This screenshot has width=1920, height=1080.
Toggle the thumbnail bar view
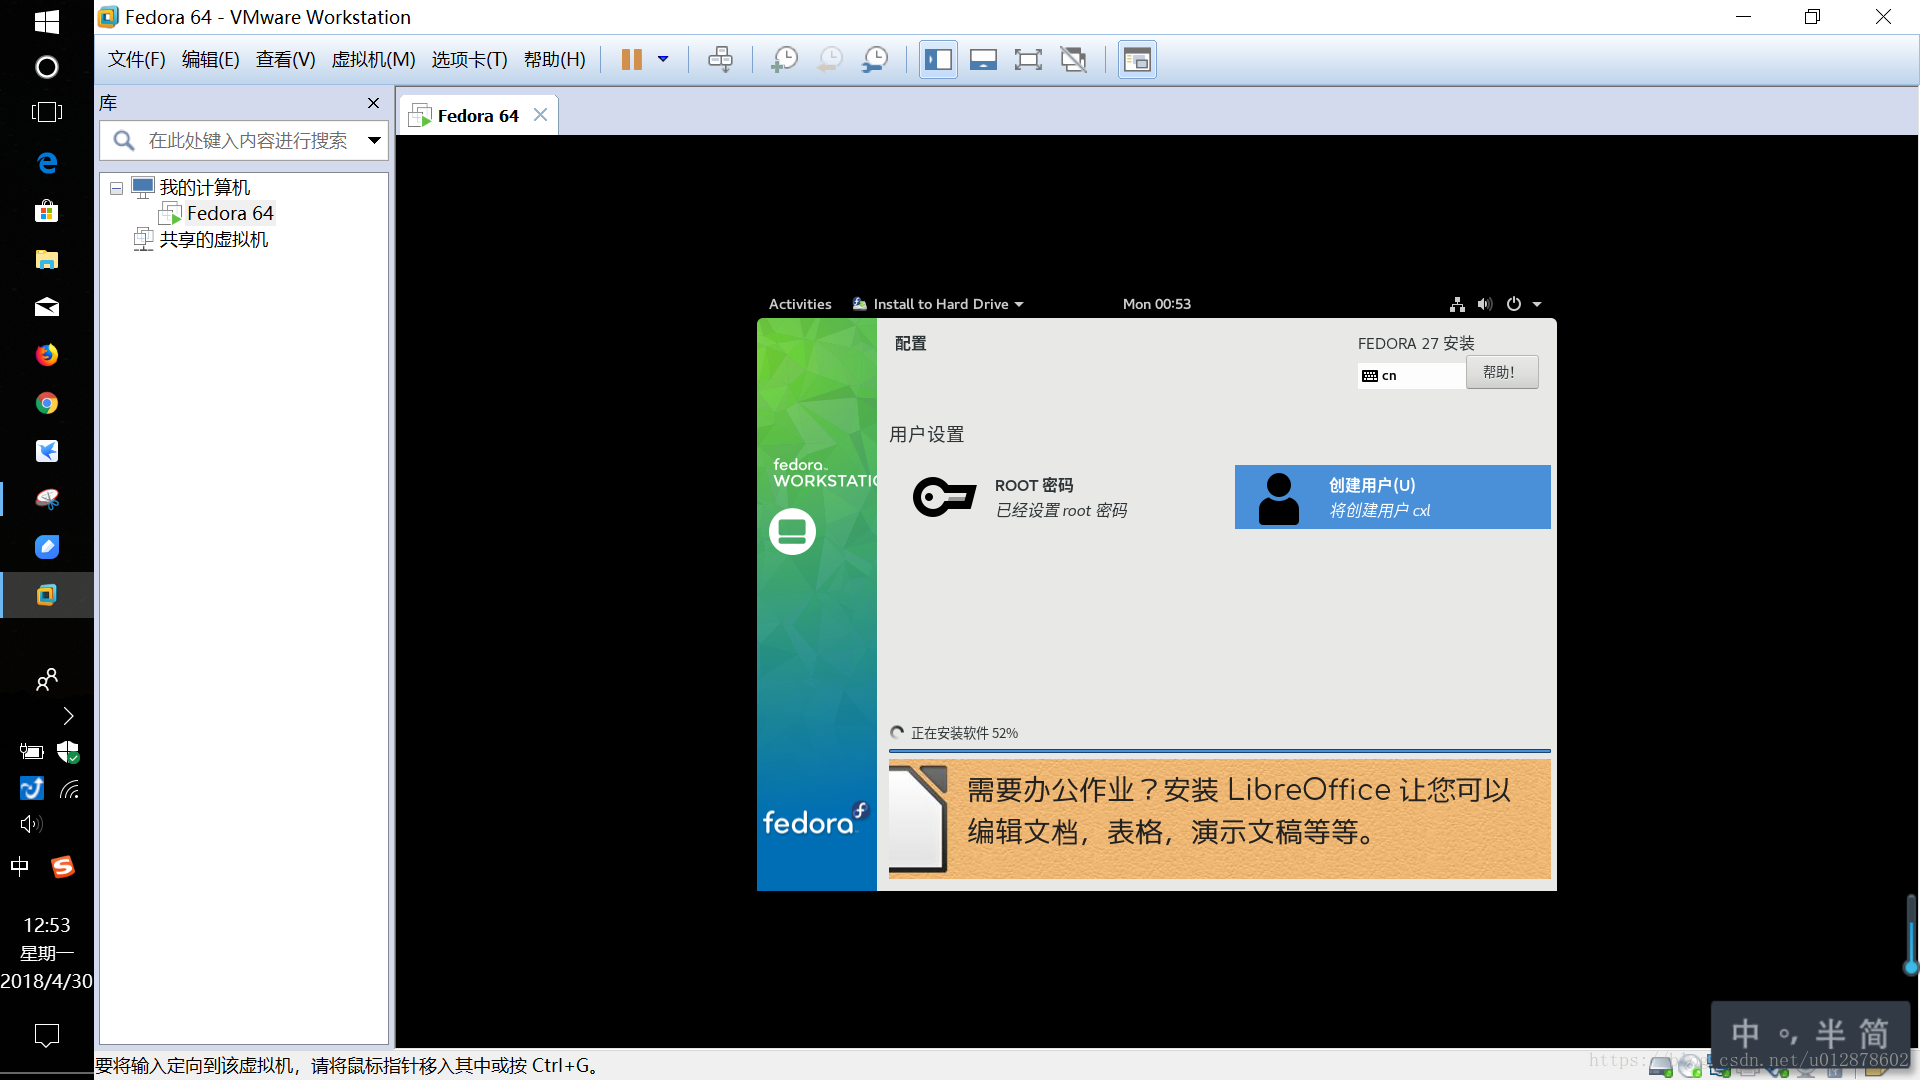coord(983,60)
